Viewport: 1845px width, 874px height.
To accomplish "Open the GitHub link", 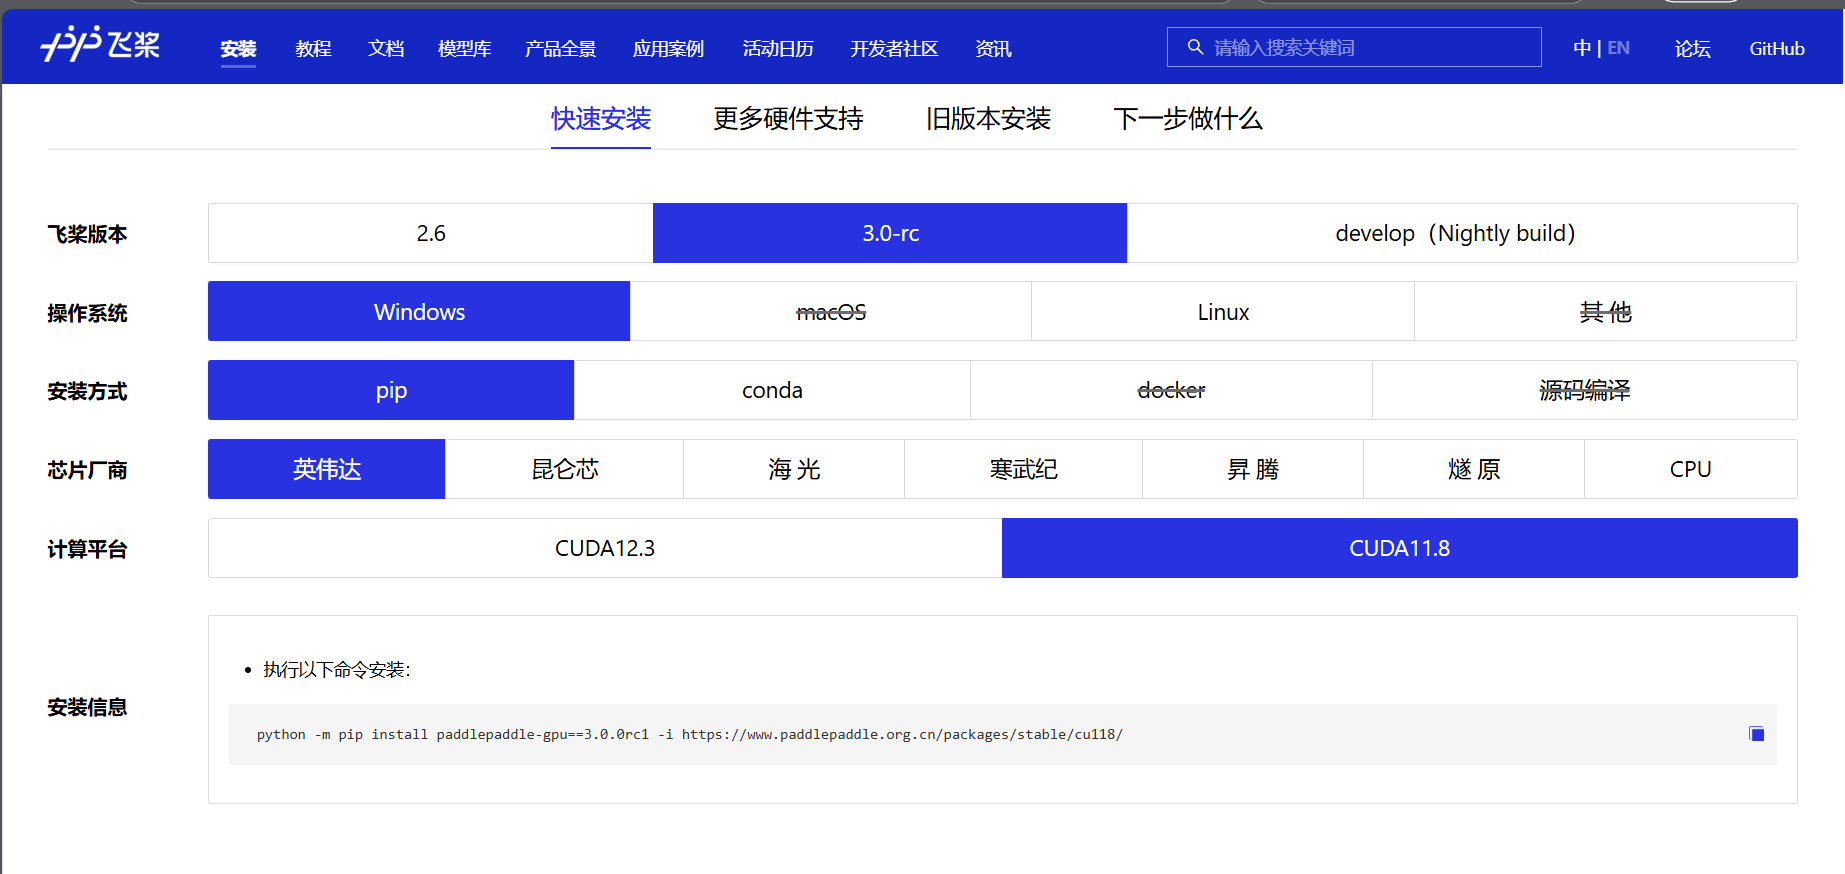I will [x=1777, y=48].
